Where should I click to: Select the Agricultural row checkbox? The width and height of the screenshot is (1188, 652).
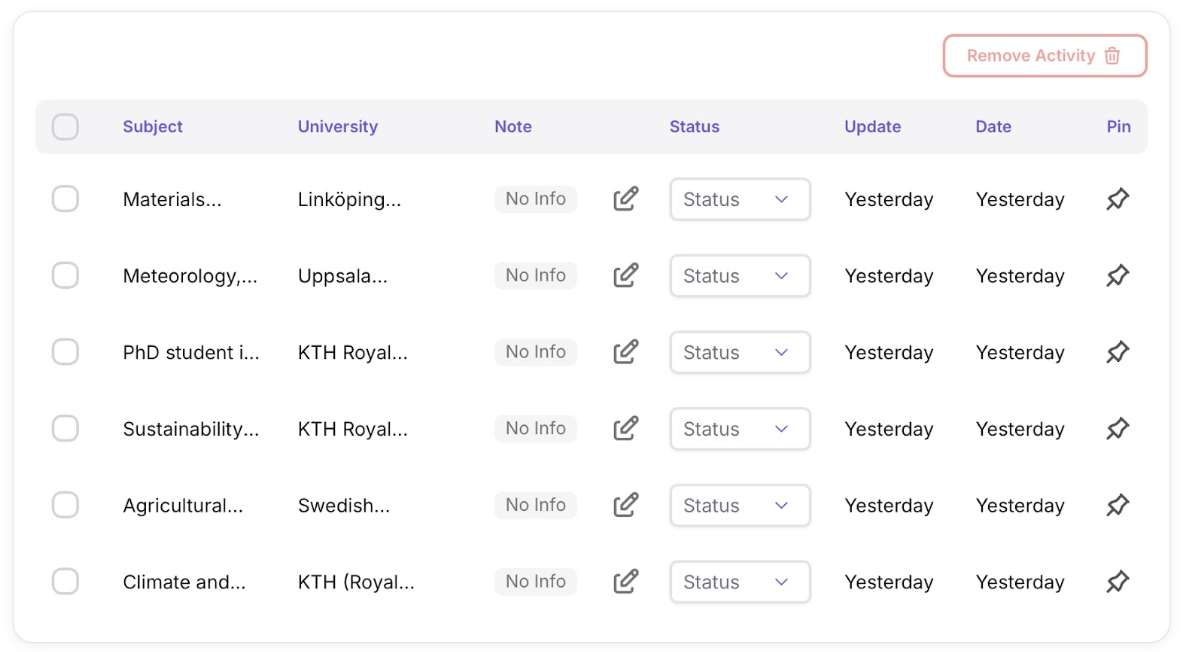click(65, 505)
